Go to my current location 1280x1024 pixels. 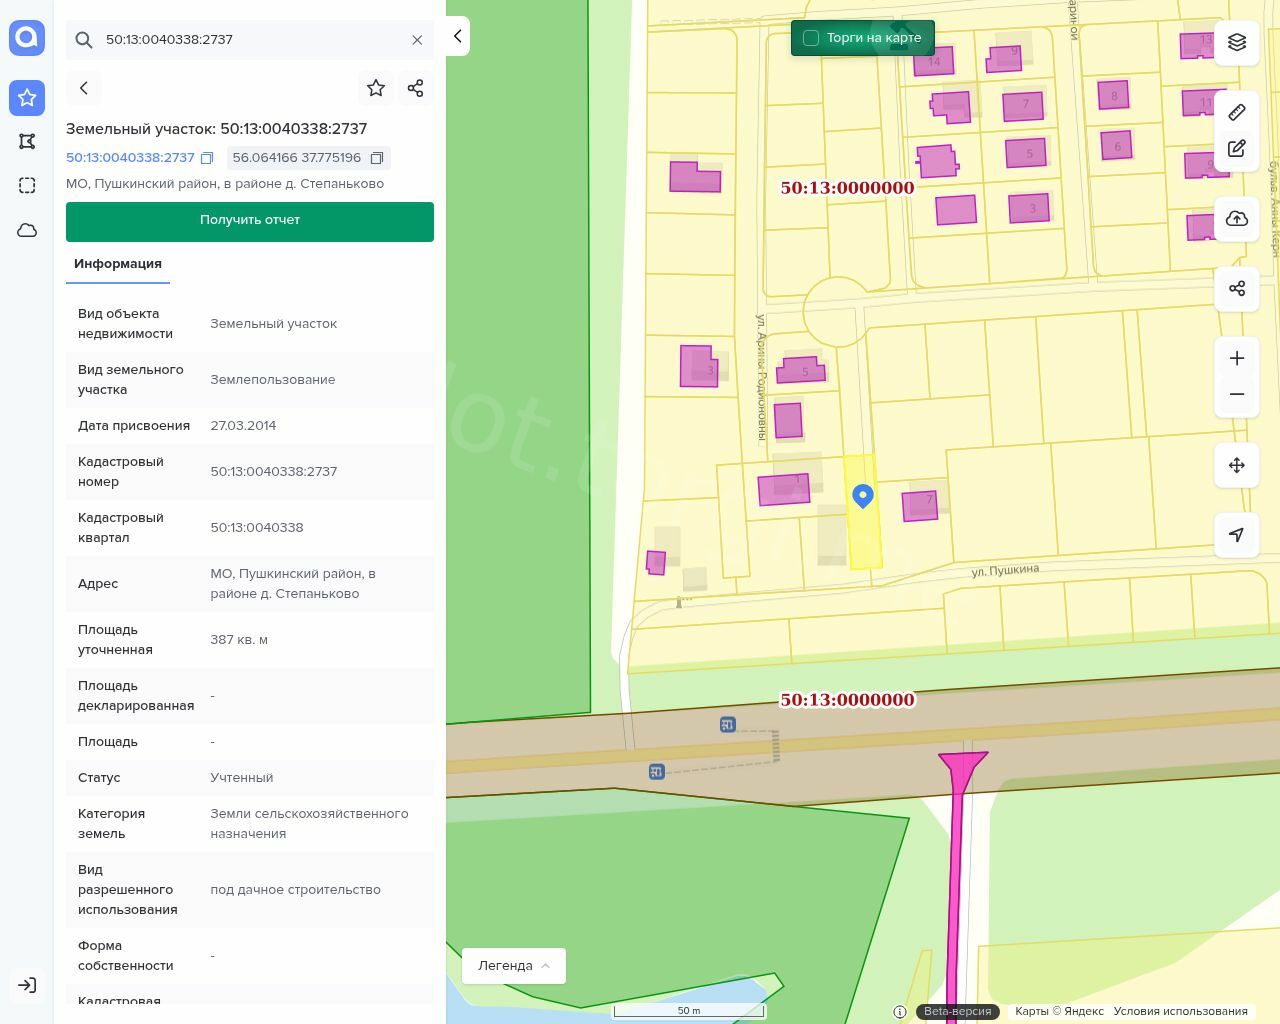1237,535
